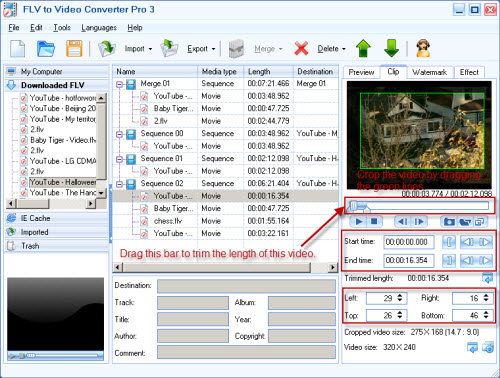Viewport: 500px width, 378px height.
Task: Switch to the Effect tab
Action: point(469,72)
